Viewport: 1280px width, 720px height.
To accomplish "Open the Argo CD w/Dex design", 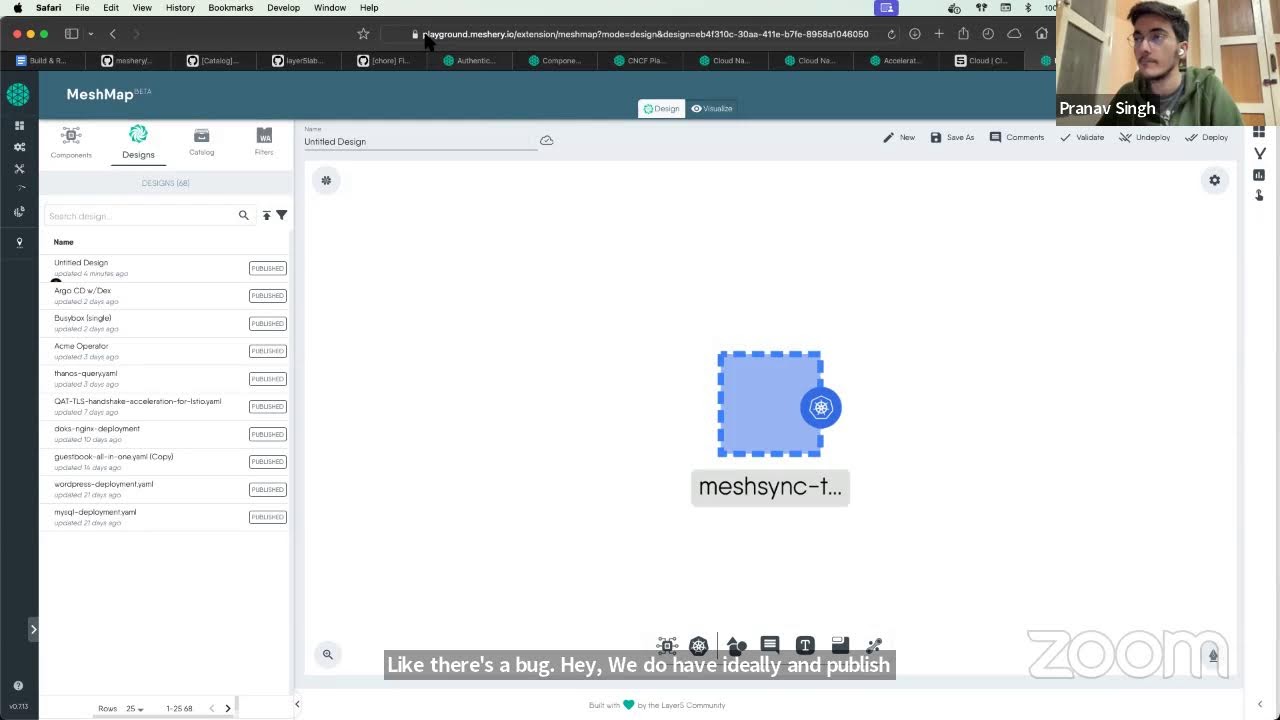I will [x=165, y=295].
